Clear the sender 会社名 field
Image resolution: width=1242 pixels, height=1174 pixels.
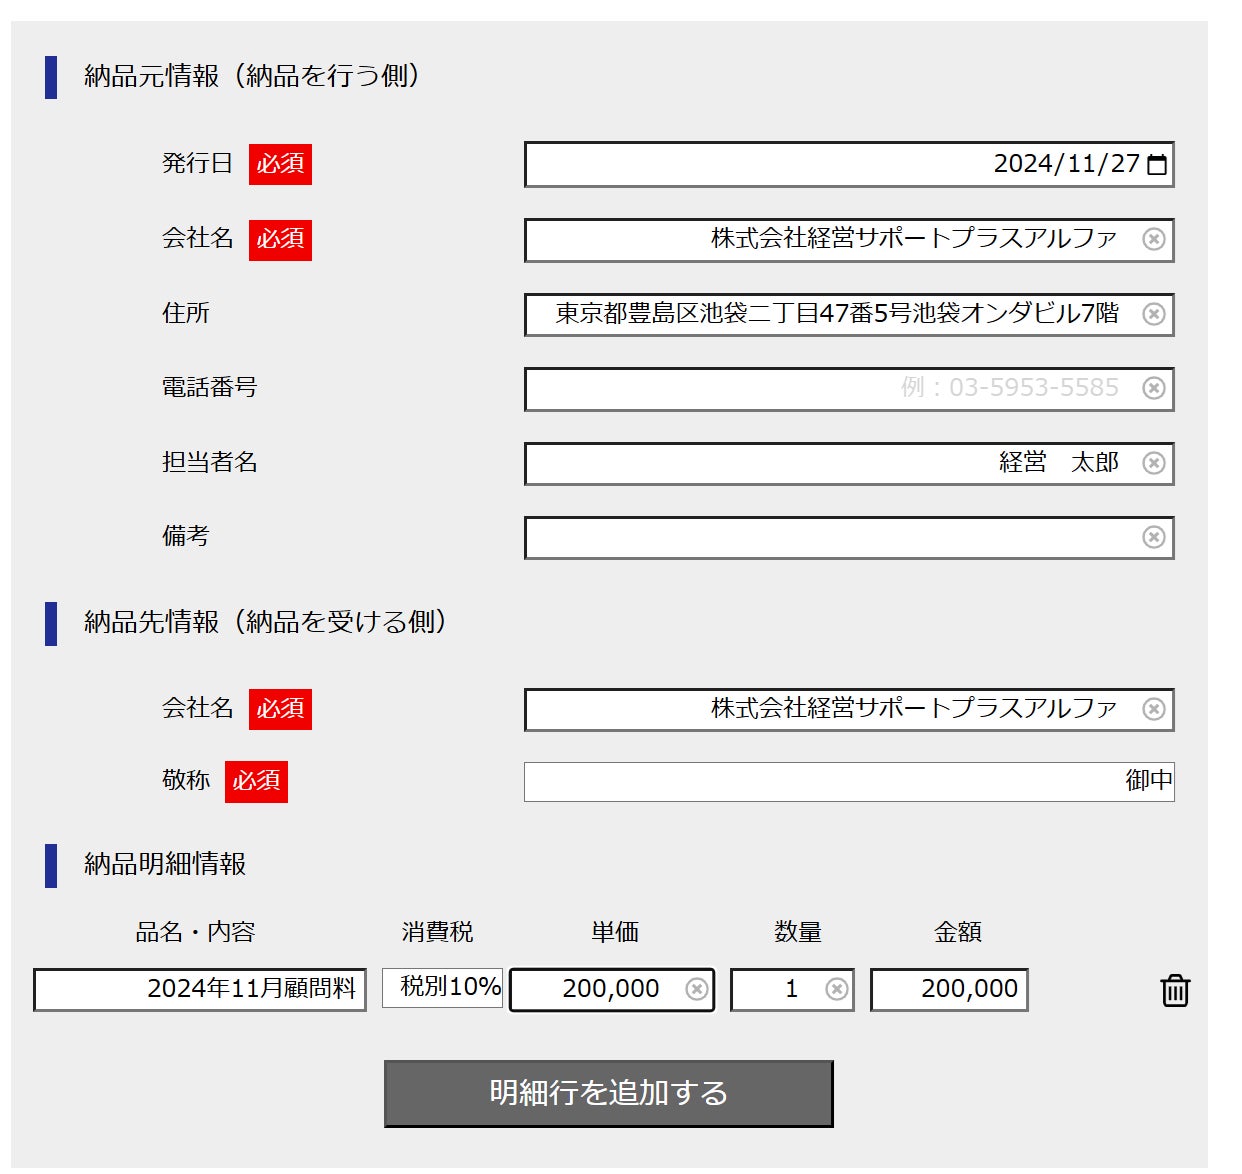(1154, 240)
